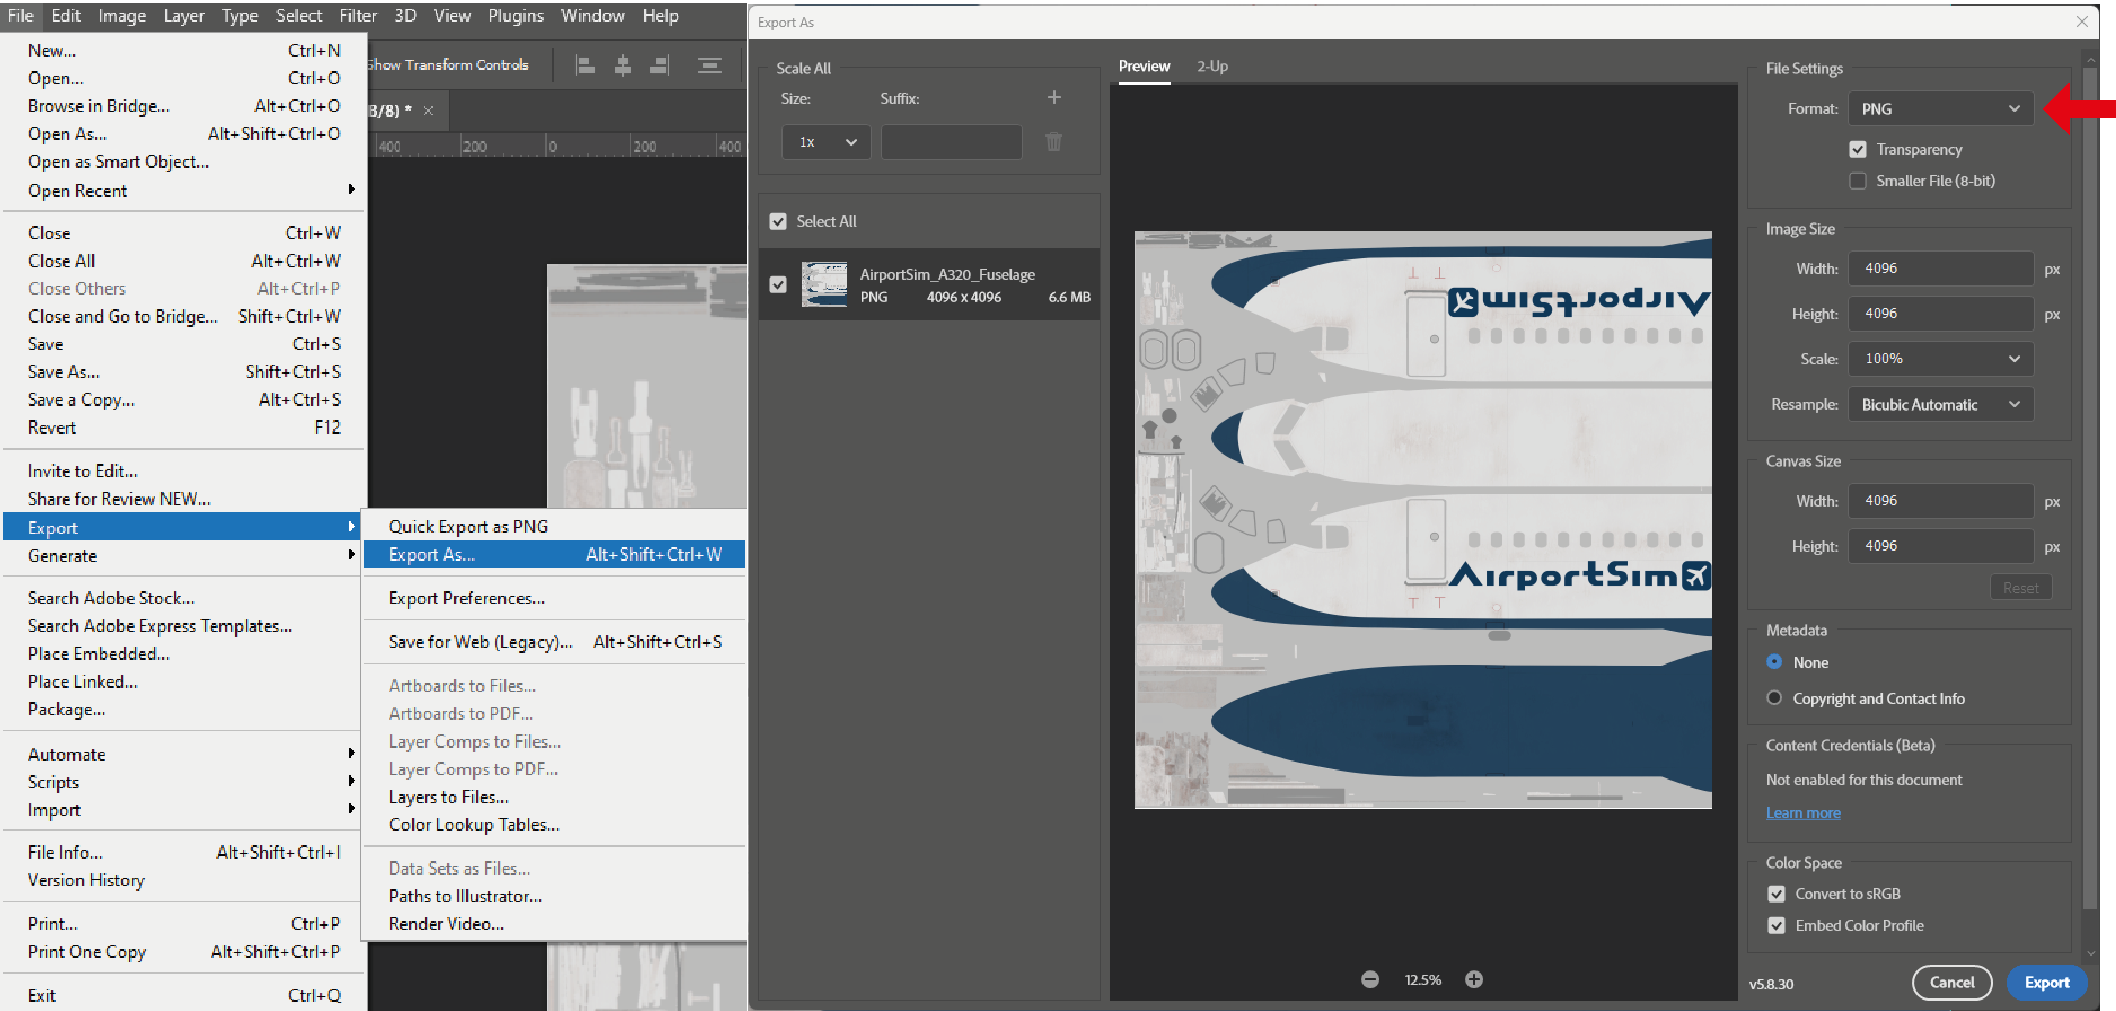Uncheck the AirportSim_A320_Fuselage asset checkbox

tap(778, 284)
